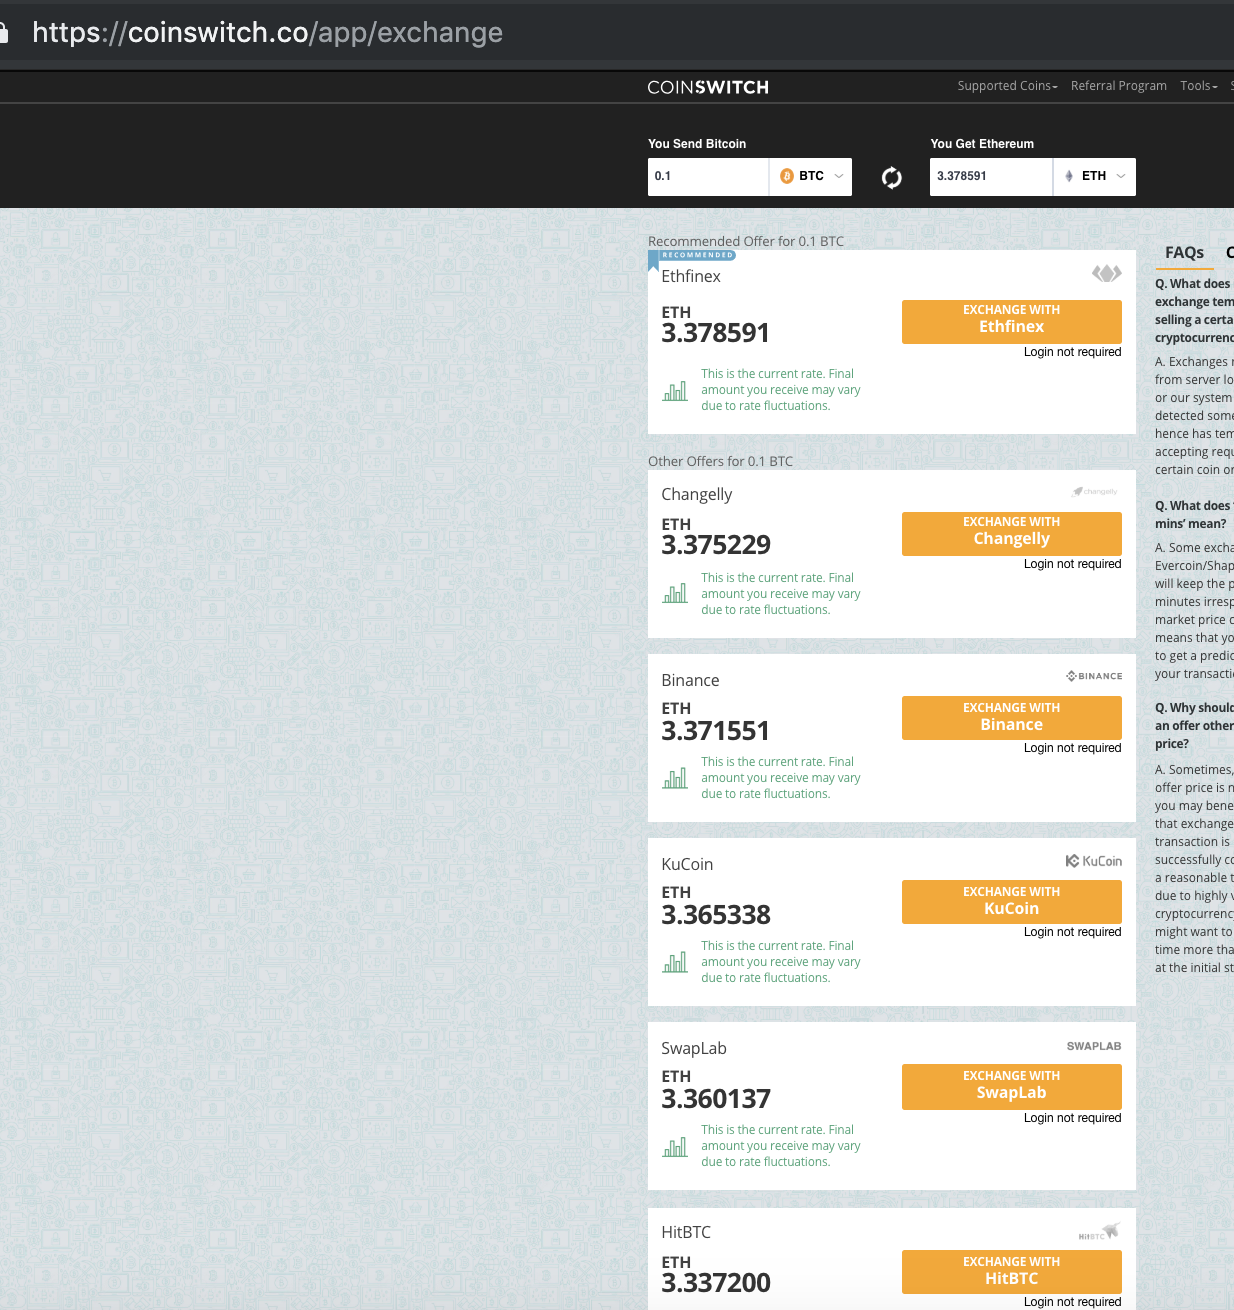The height and width of the screenshot is (1310, 1234).
Task: Click 'Login not required' under SwapLab button
Action: click(1072, 1118)
